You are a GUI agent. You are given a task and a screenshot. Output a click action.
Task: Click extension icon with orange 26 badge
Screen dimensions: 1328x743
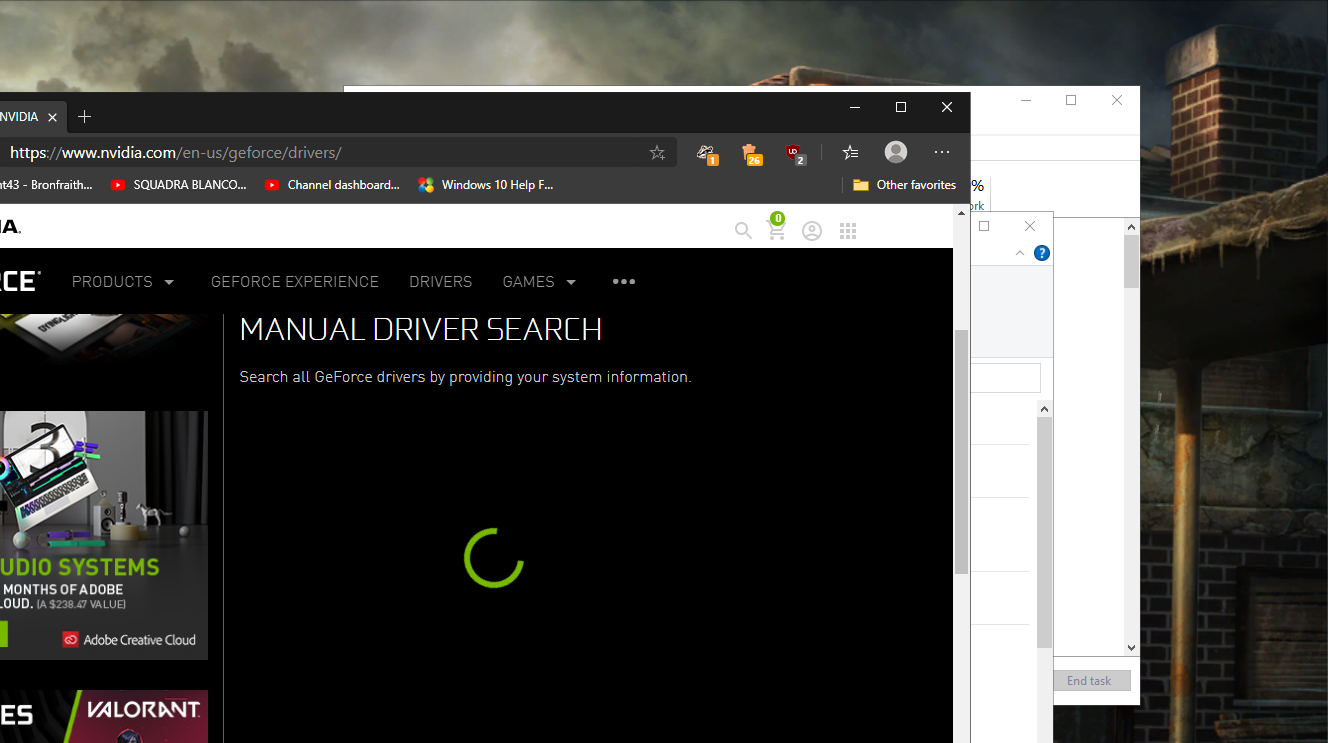point(751,153)
